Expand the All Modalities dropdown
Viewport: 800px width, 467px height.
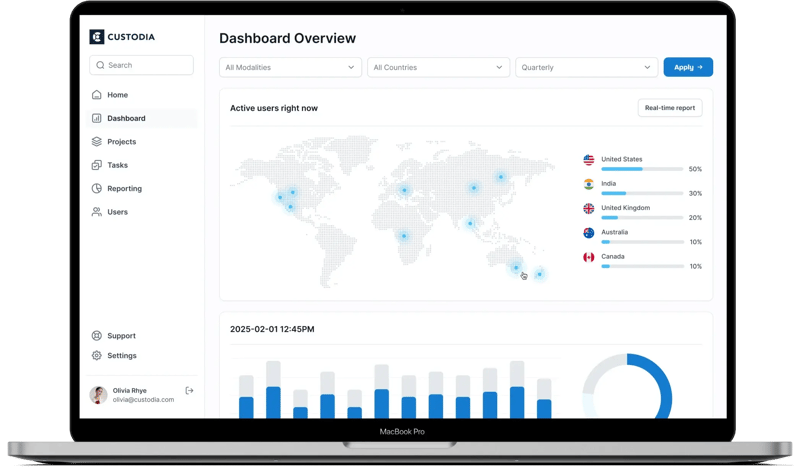[x=290, y=68]
